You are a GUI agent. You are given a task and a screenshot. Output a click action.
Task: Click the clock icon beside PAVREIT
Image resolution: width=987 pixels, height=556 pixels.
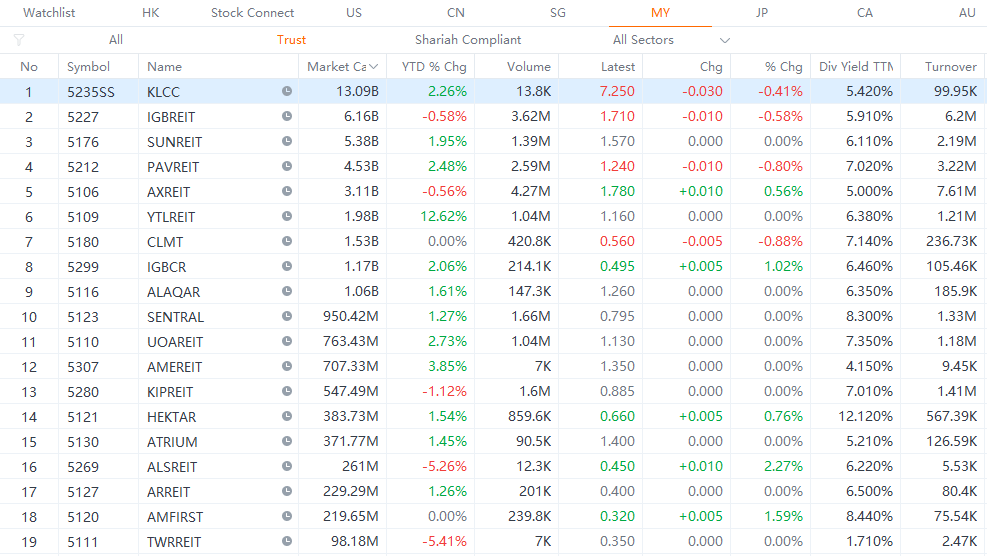(286, 166)
